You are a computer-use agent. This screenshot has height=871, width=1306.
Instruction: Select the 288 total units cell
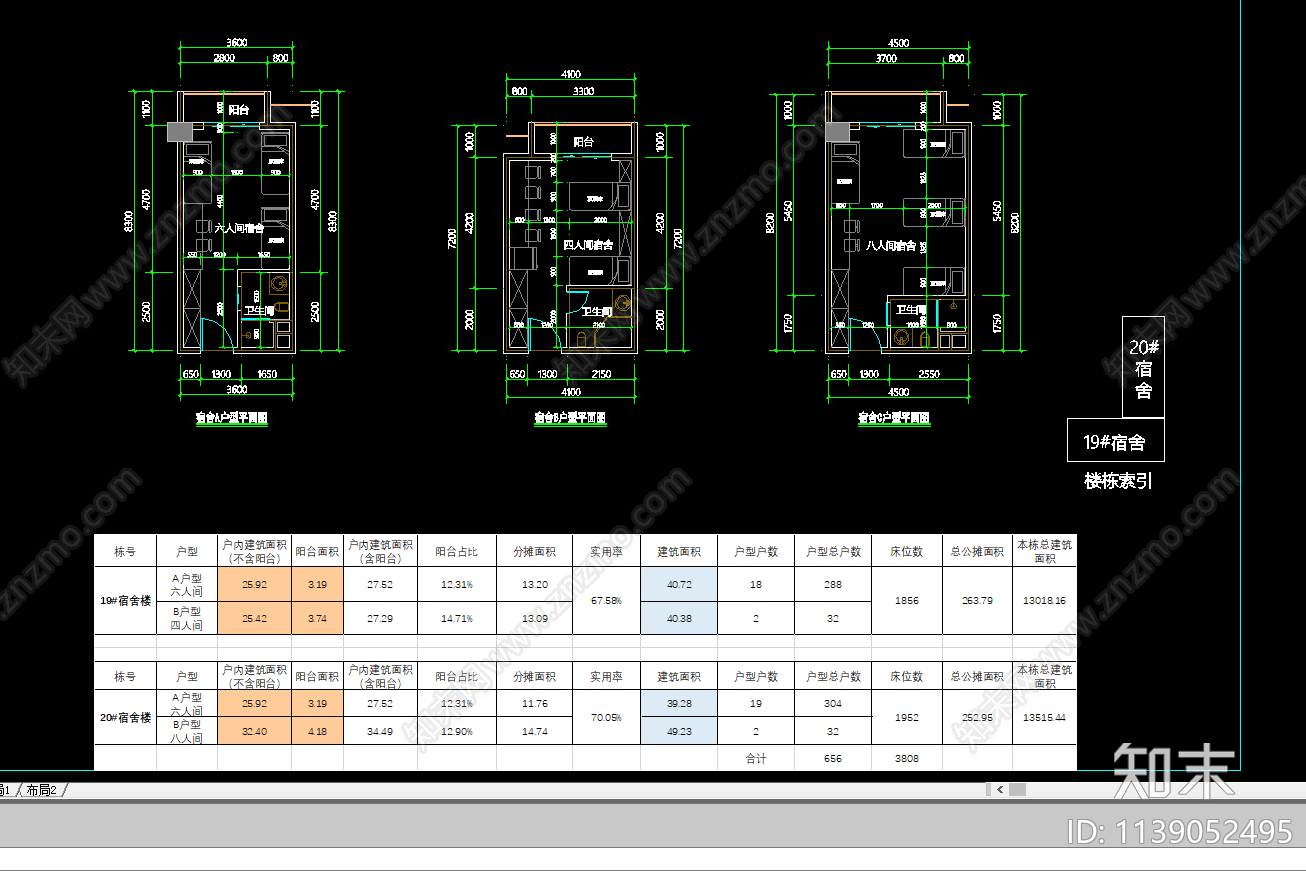(x=833, y=585)
